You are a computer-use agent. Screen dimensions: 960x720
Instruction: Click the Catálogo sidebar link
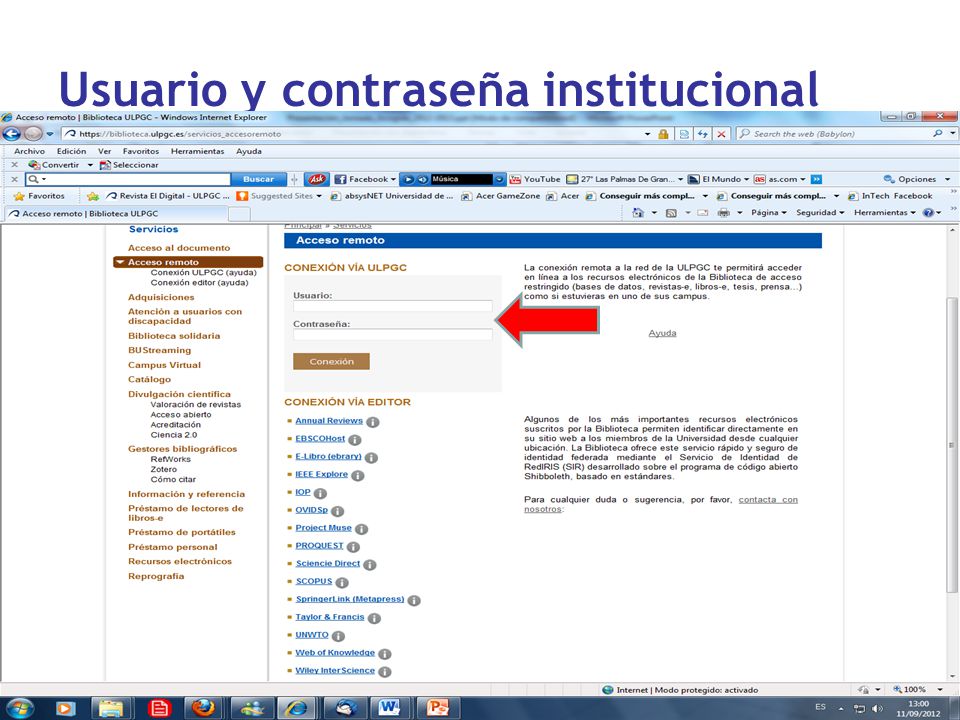[149, 379]
